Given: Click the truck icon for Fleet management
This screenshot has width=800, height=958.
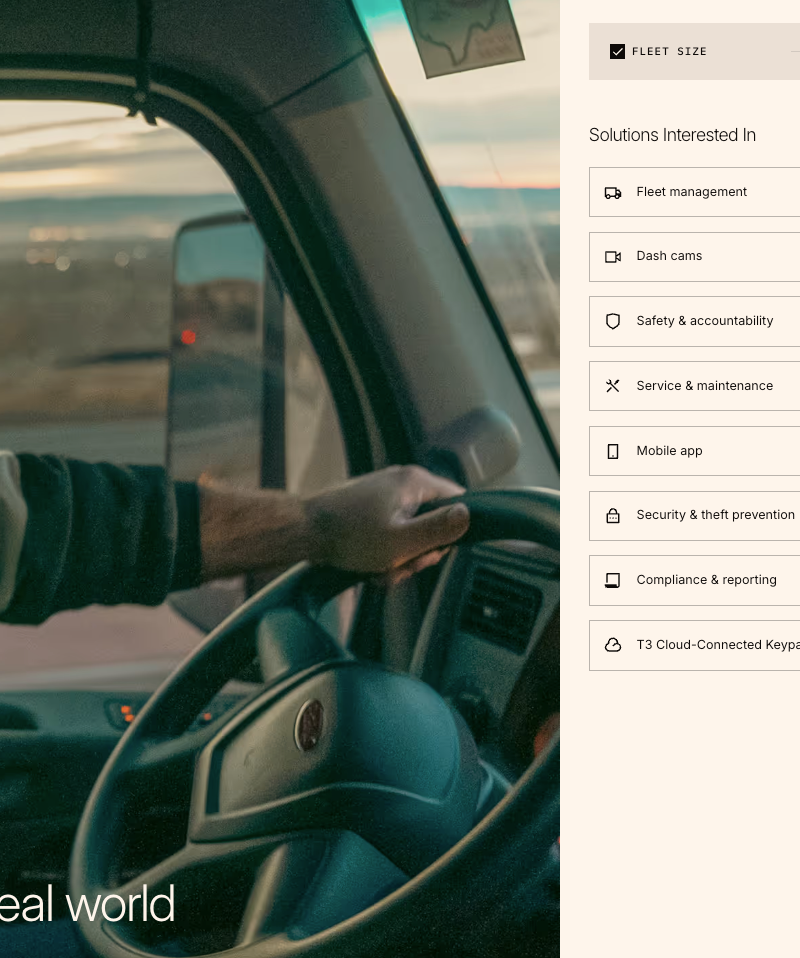Looking at the screenshot, I should (x=612, y=193).
